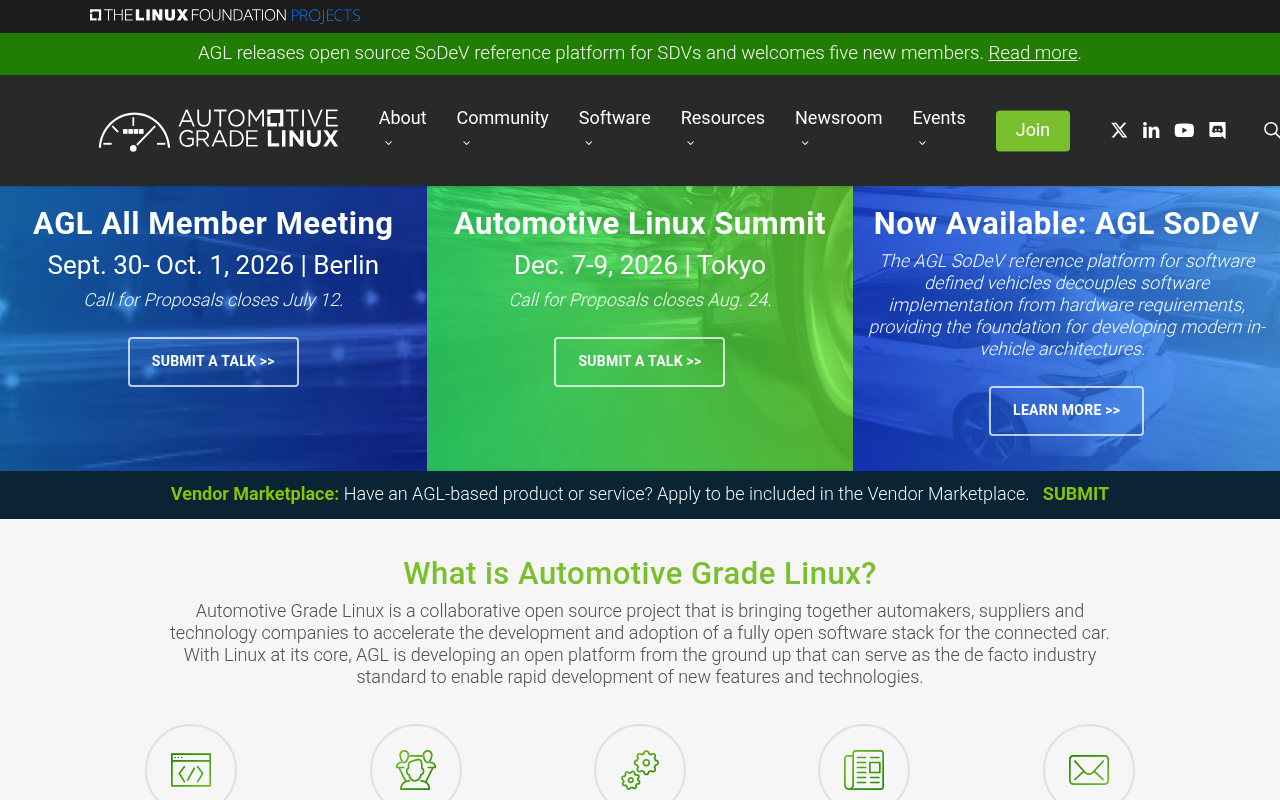Open the Events menu
The width and height of the screenshot is (1280, 800).
tap(939, 118)
